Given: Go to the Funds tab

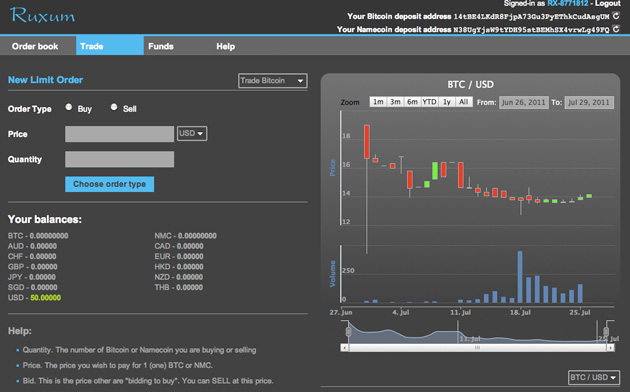Looking at the screenshot, I should click(x=161, y=46).
